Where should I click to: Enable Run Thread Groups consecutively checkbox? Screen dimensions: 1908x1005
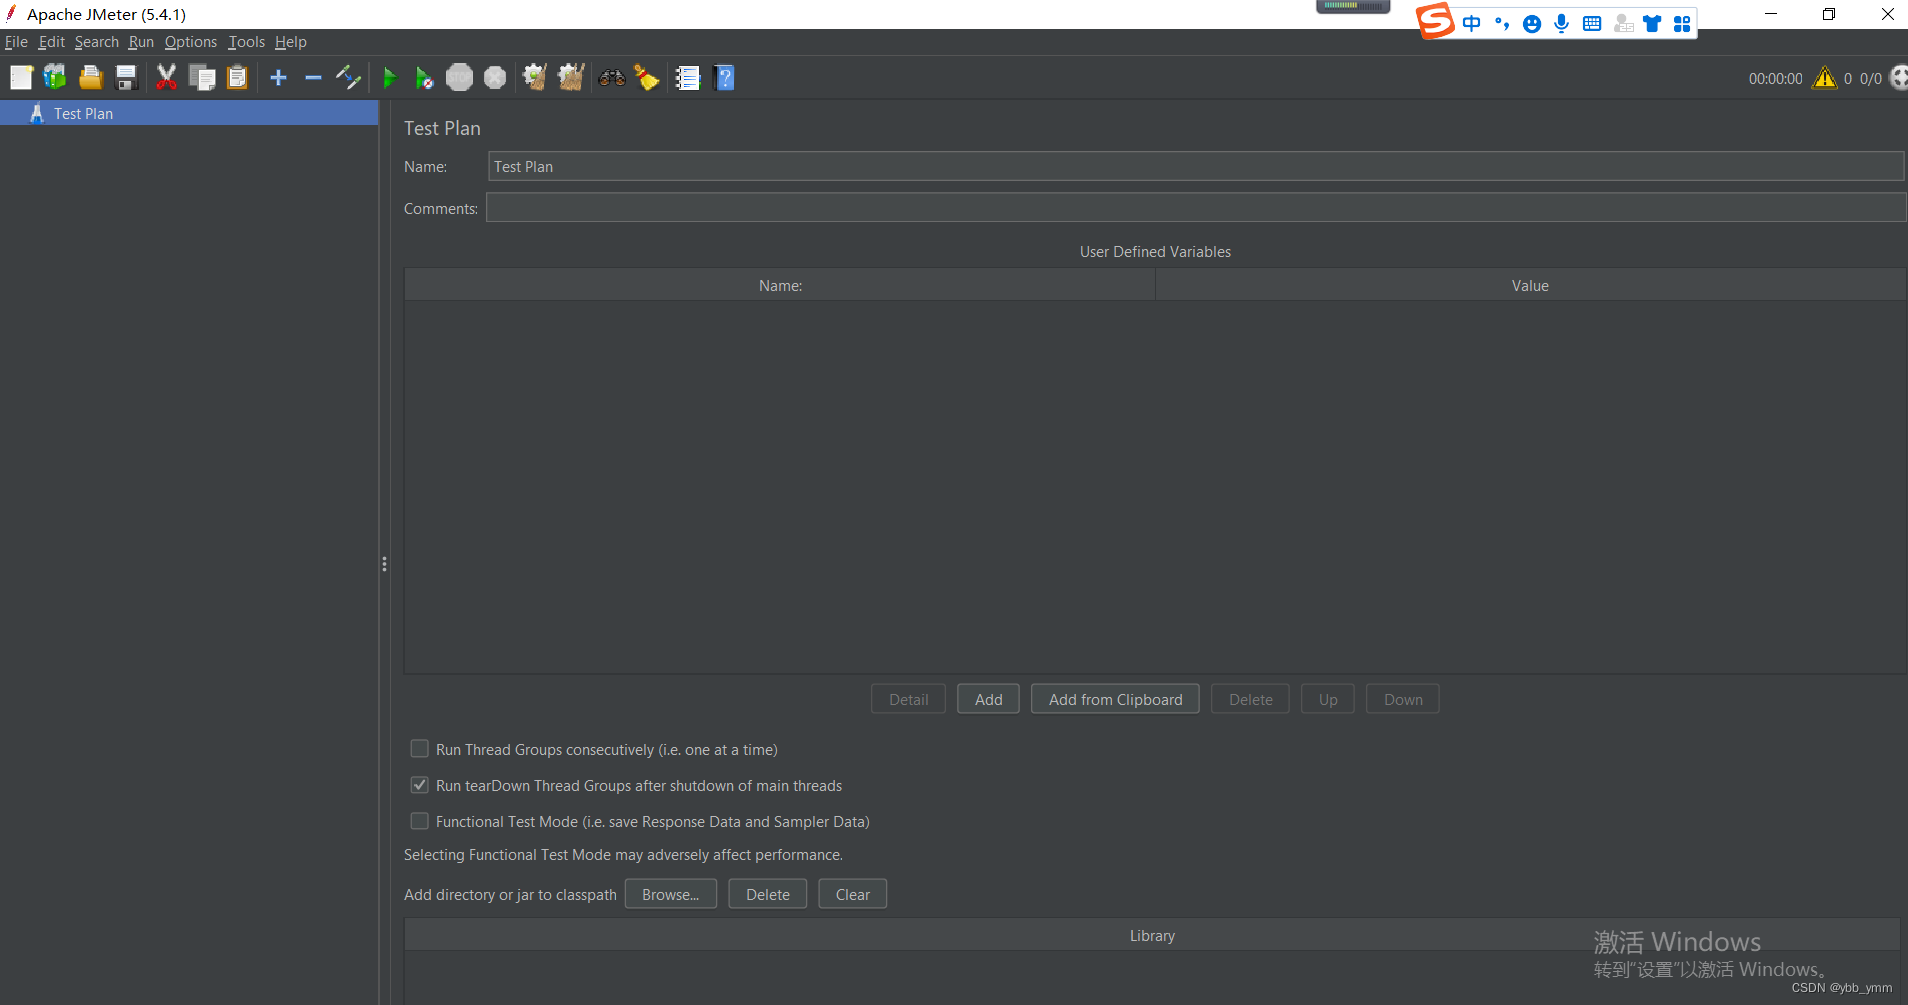click(x=420, y=749)
